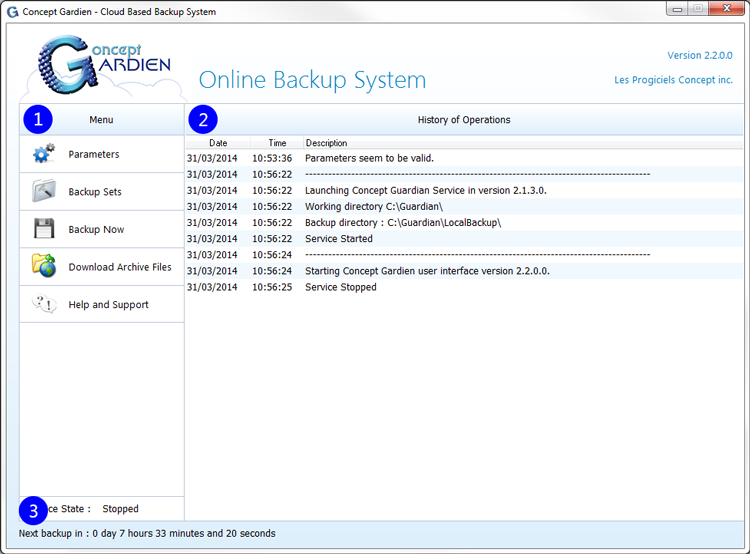
Task: Click the blue number 2 marker
Action: point(203,120)
